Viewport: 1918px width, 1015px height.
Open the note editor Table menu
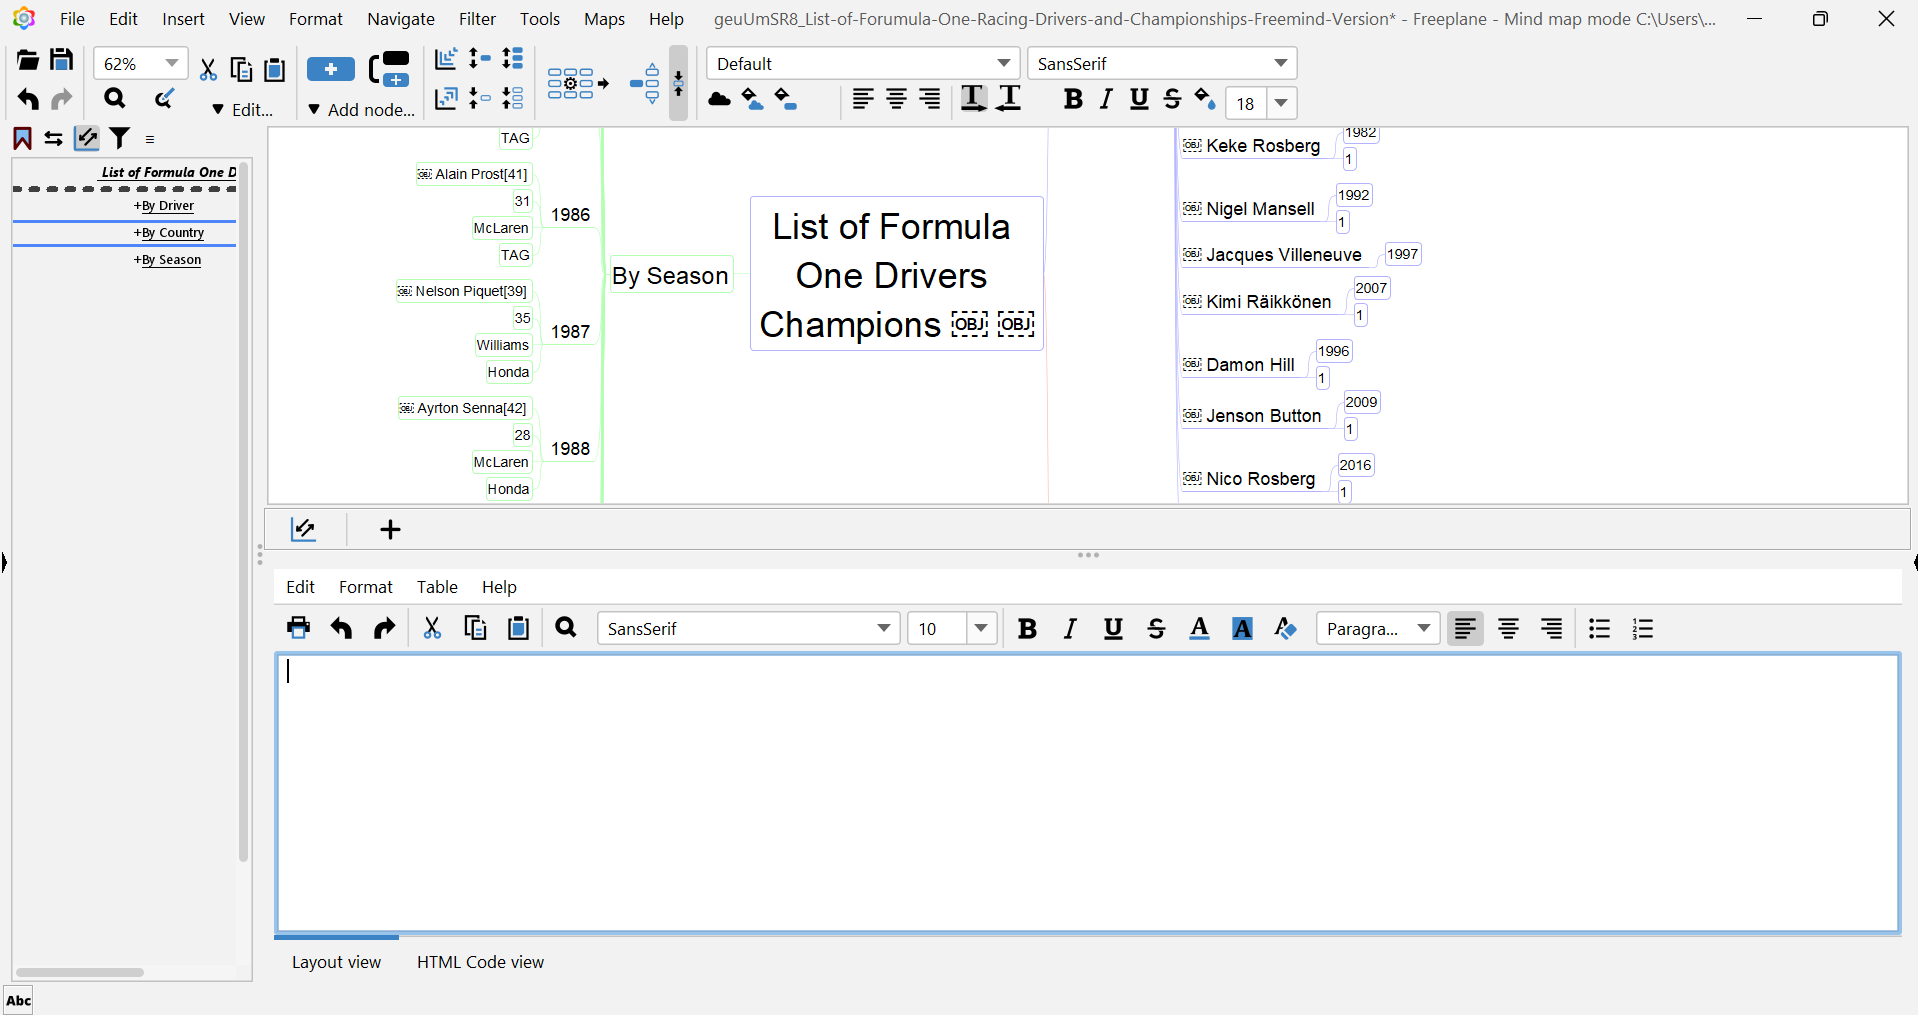tap(437, 587)
